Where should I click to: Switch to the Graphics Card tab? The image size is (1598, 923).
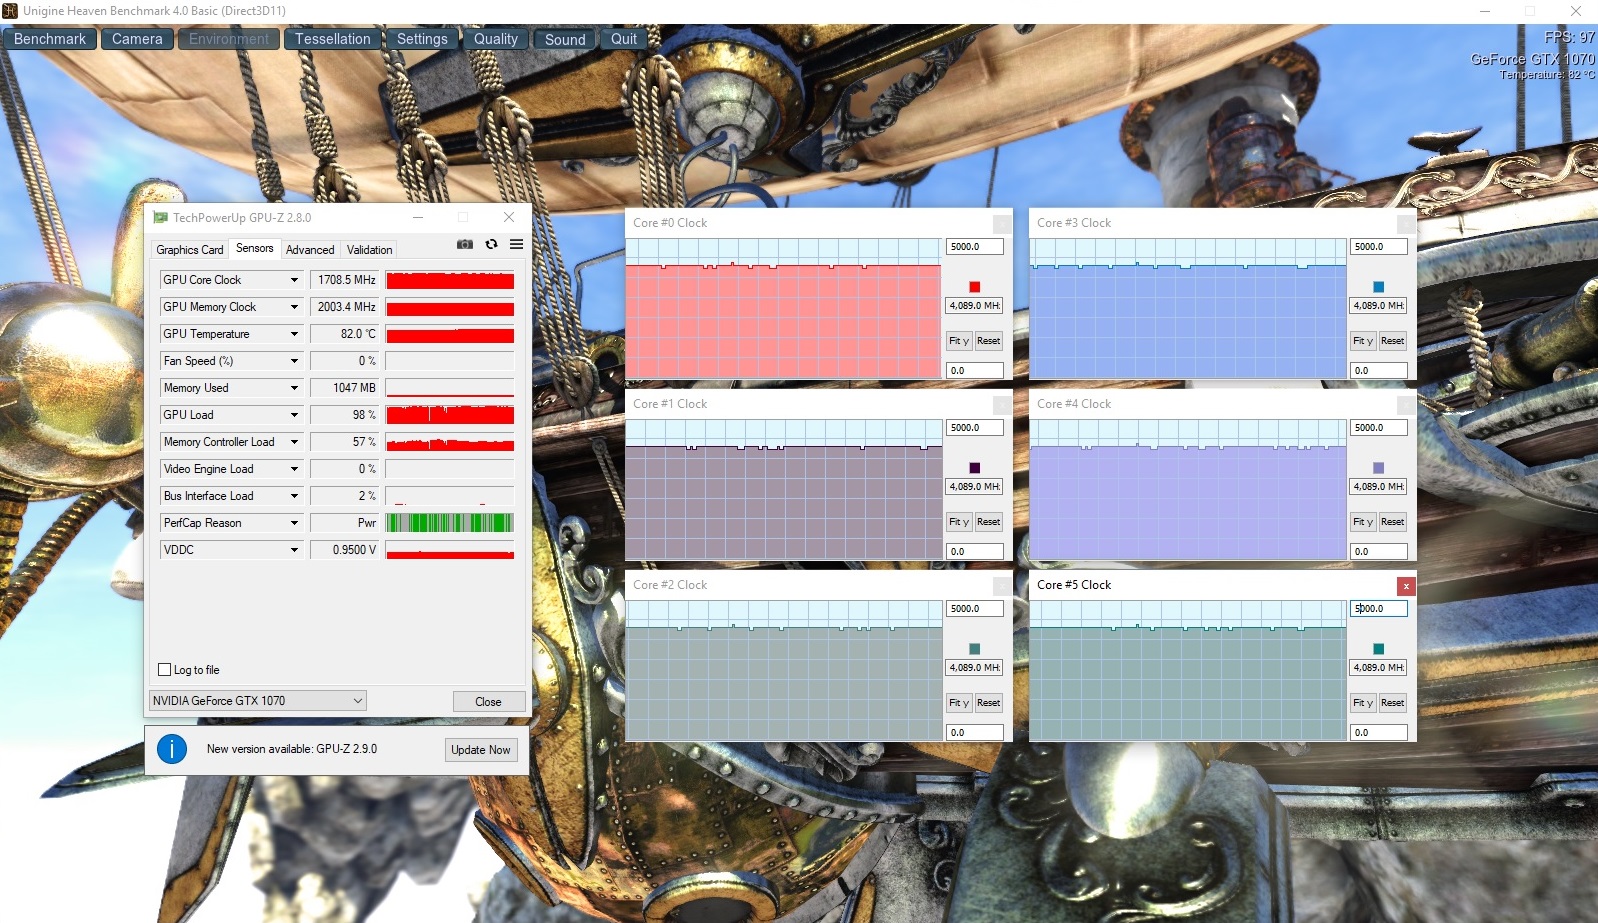click(190, 250)
